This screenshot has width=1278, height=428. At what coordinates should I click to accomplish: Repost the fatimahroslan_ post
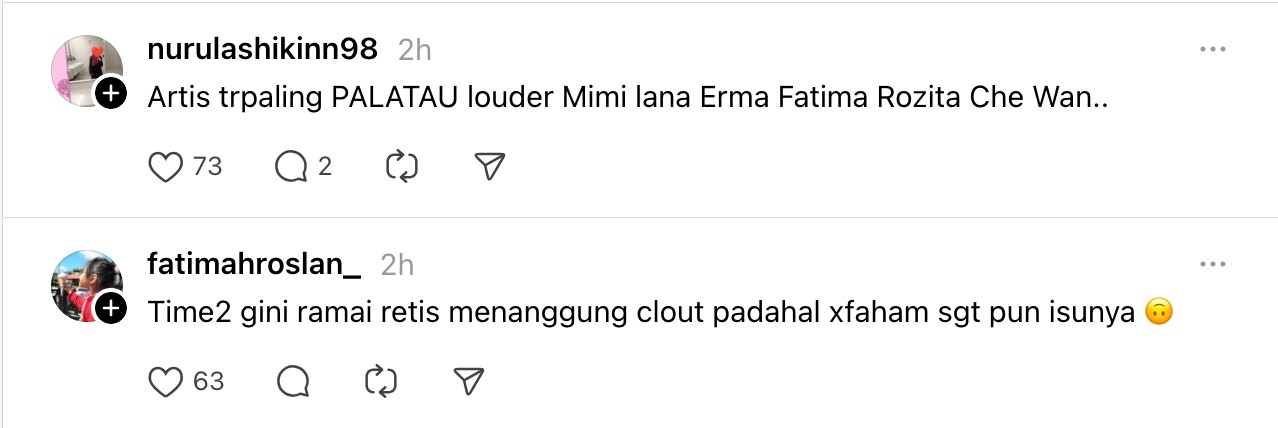click(381, 381)
